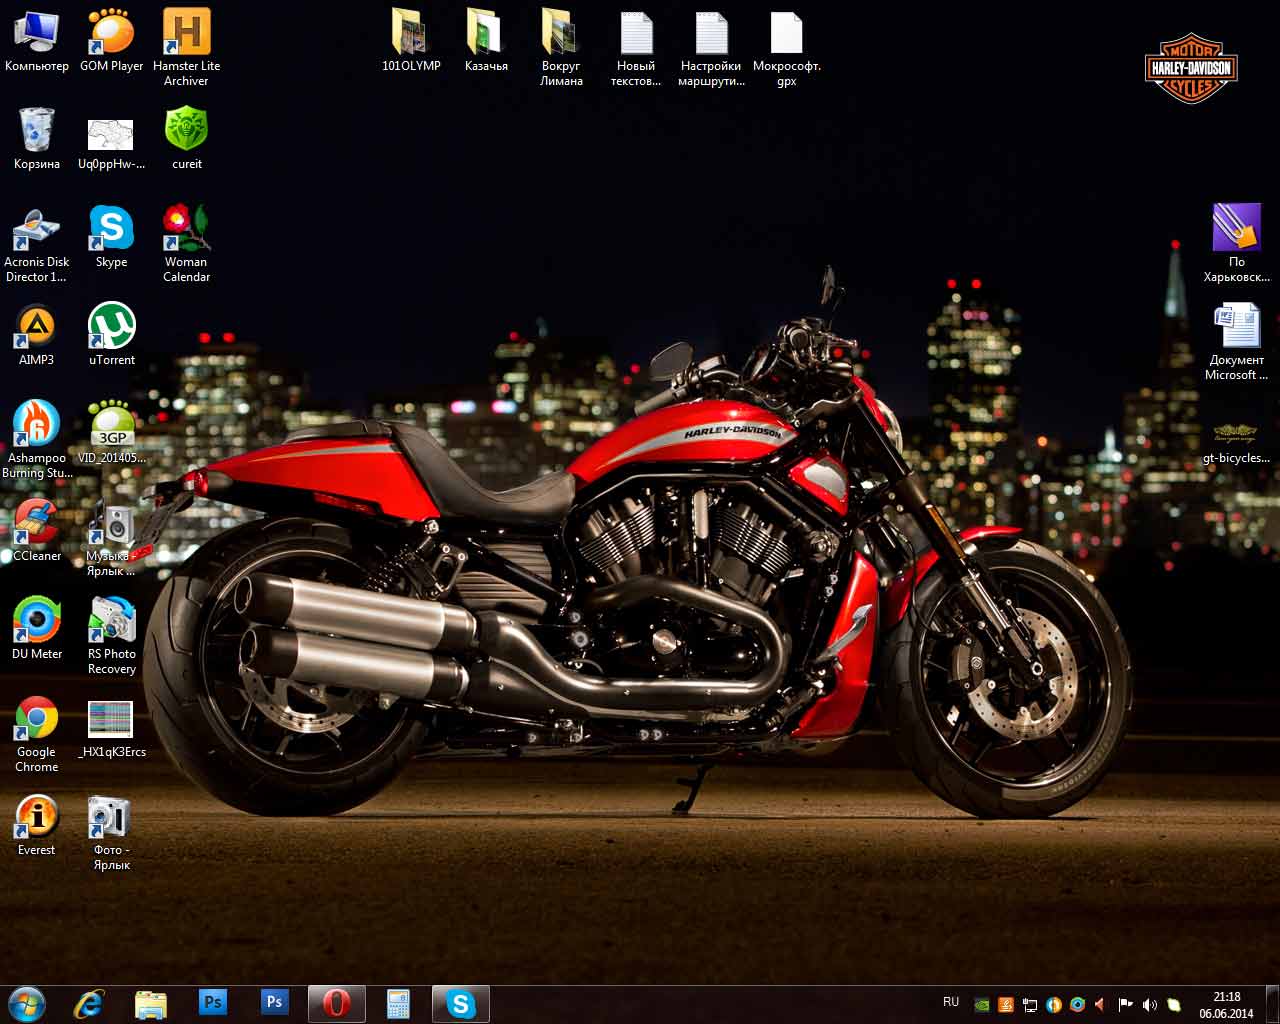The height and width of the screenshot is (1024, 1280).
Task: Open the GOM Player desktop shortcut
Action: 111,33
